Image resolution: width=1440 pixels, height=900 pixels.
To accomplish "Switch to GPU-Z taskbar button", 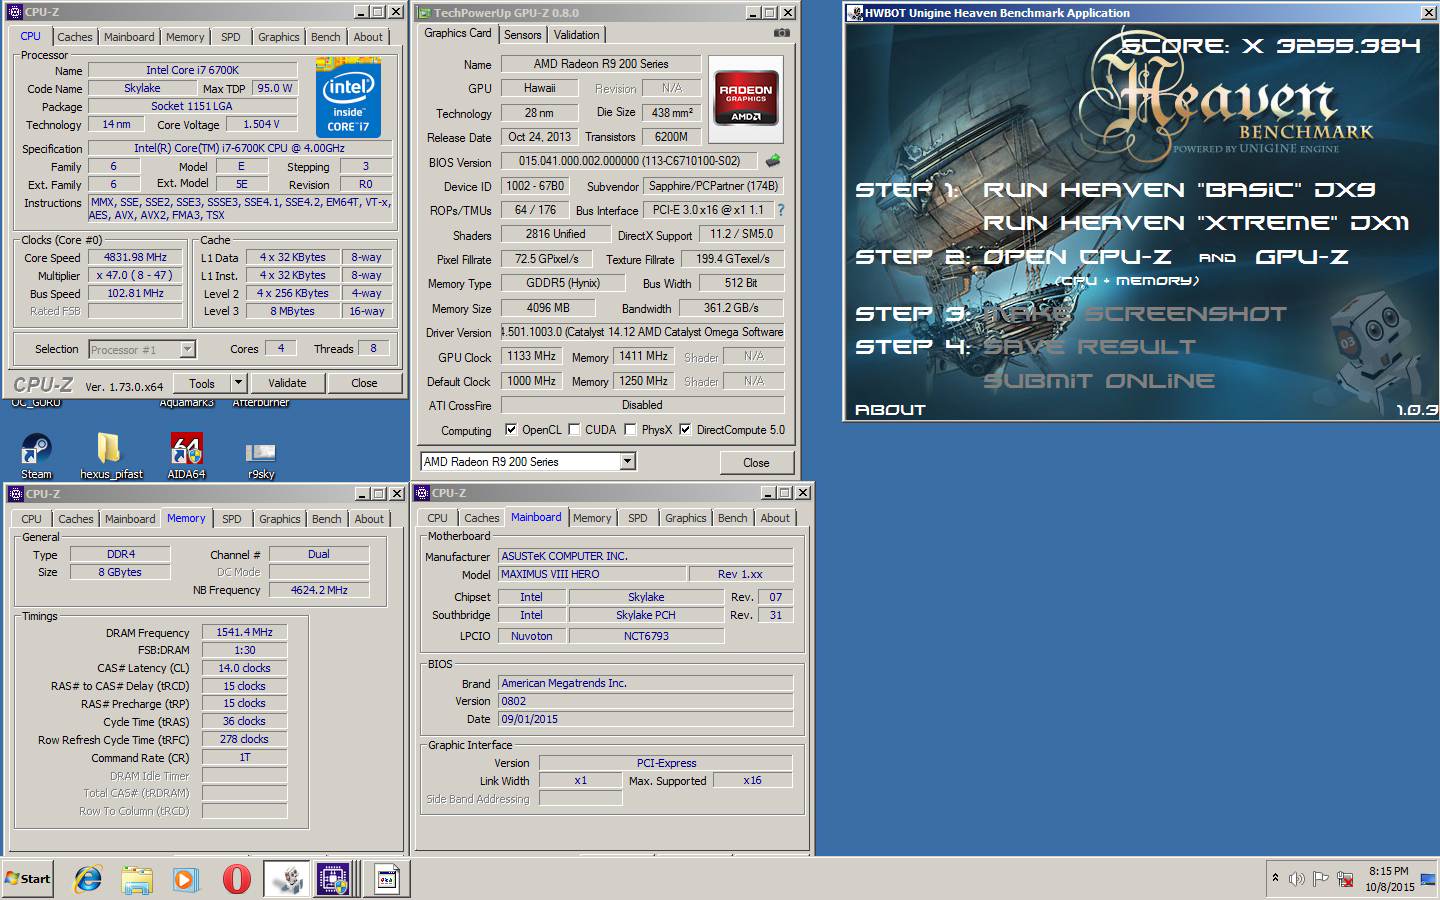I will tap(386, 879).
